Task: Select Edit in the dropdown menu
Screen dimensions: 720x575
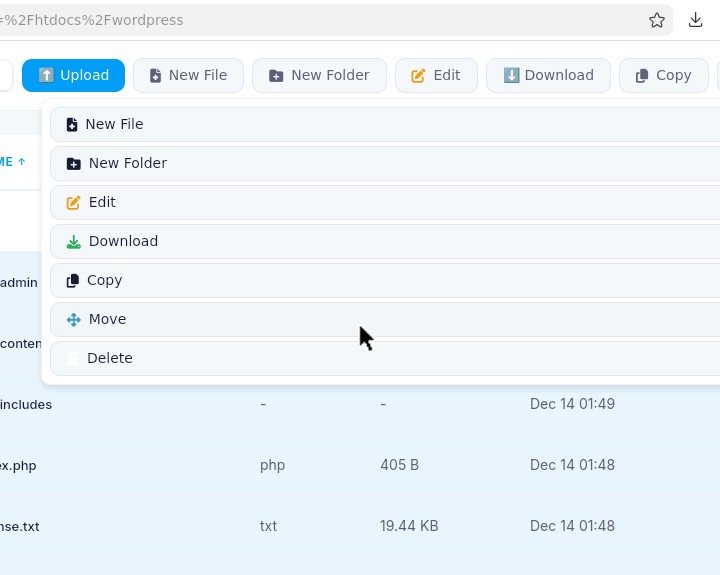Action: click(102, 202)
